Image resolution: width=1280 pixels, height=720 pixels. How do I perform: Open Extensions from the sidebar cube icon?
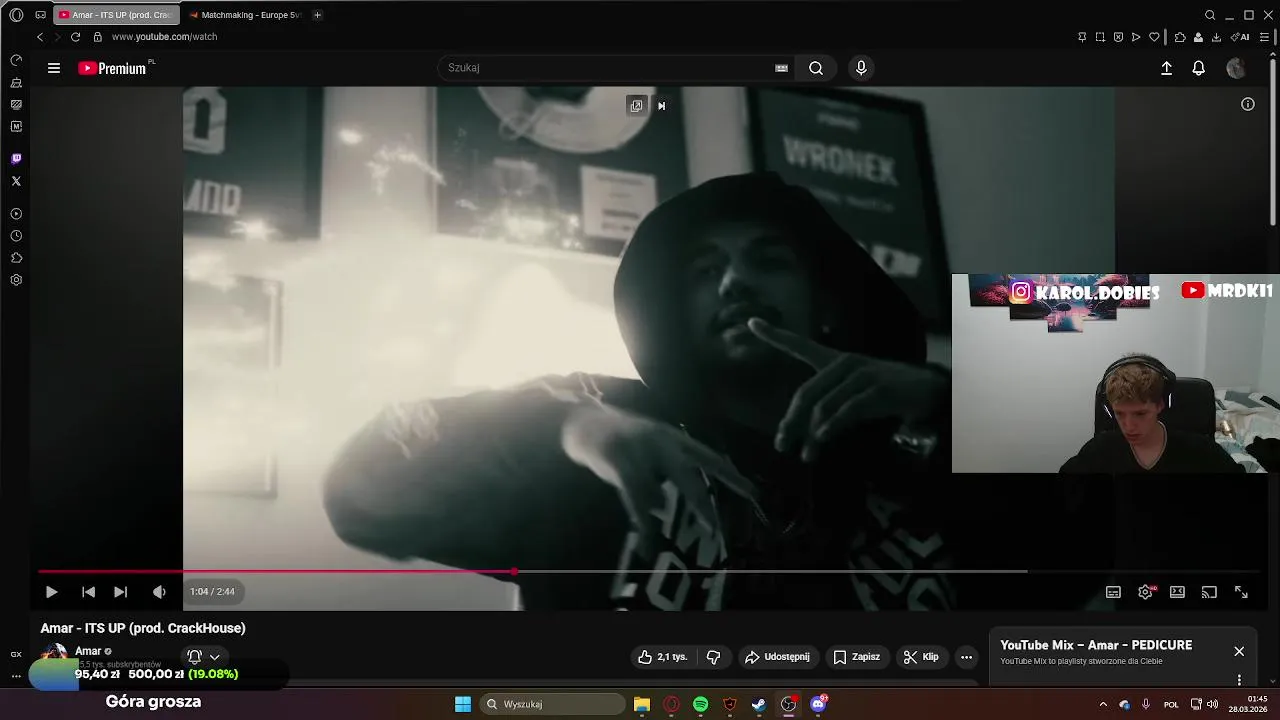(16, 258)
